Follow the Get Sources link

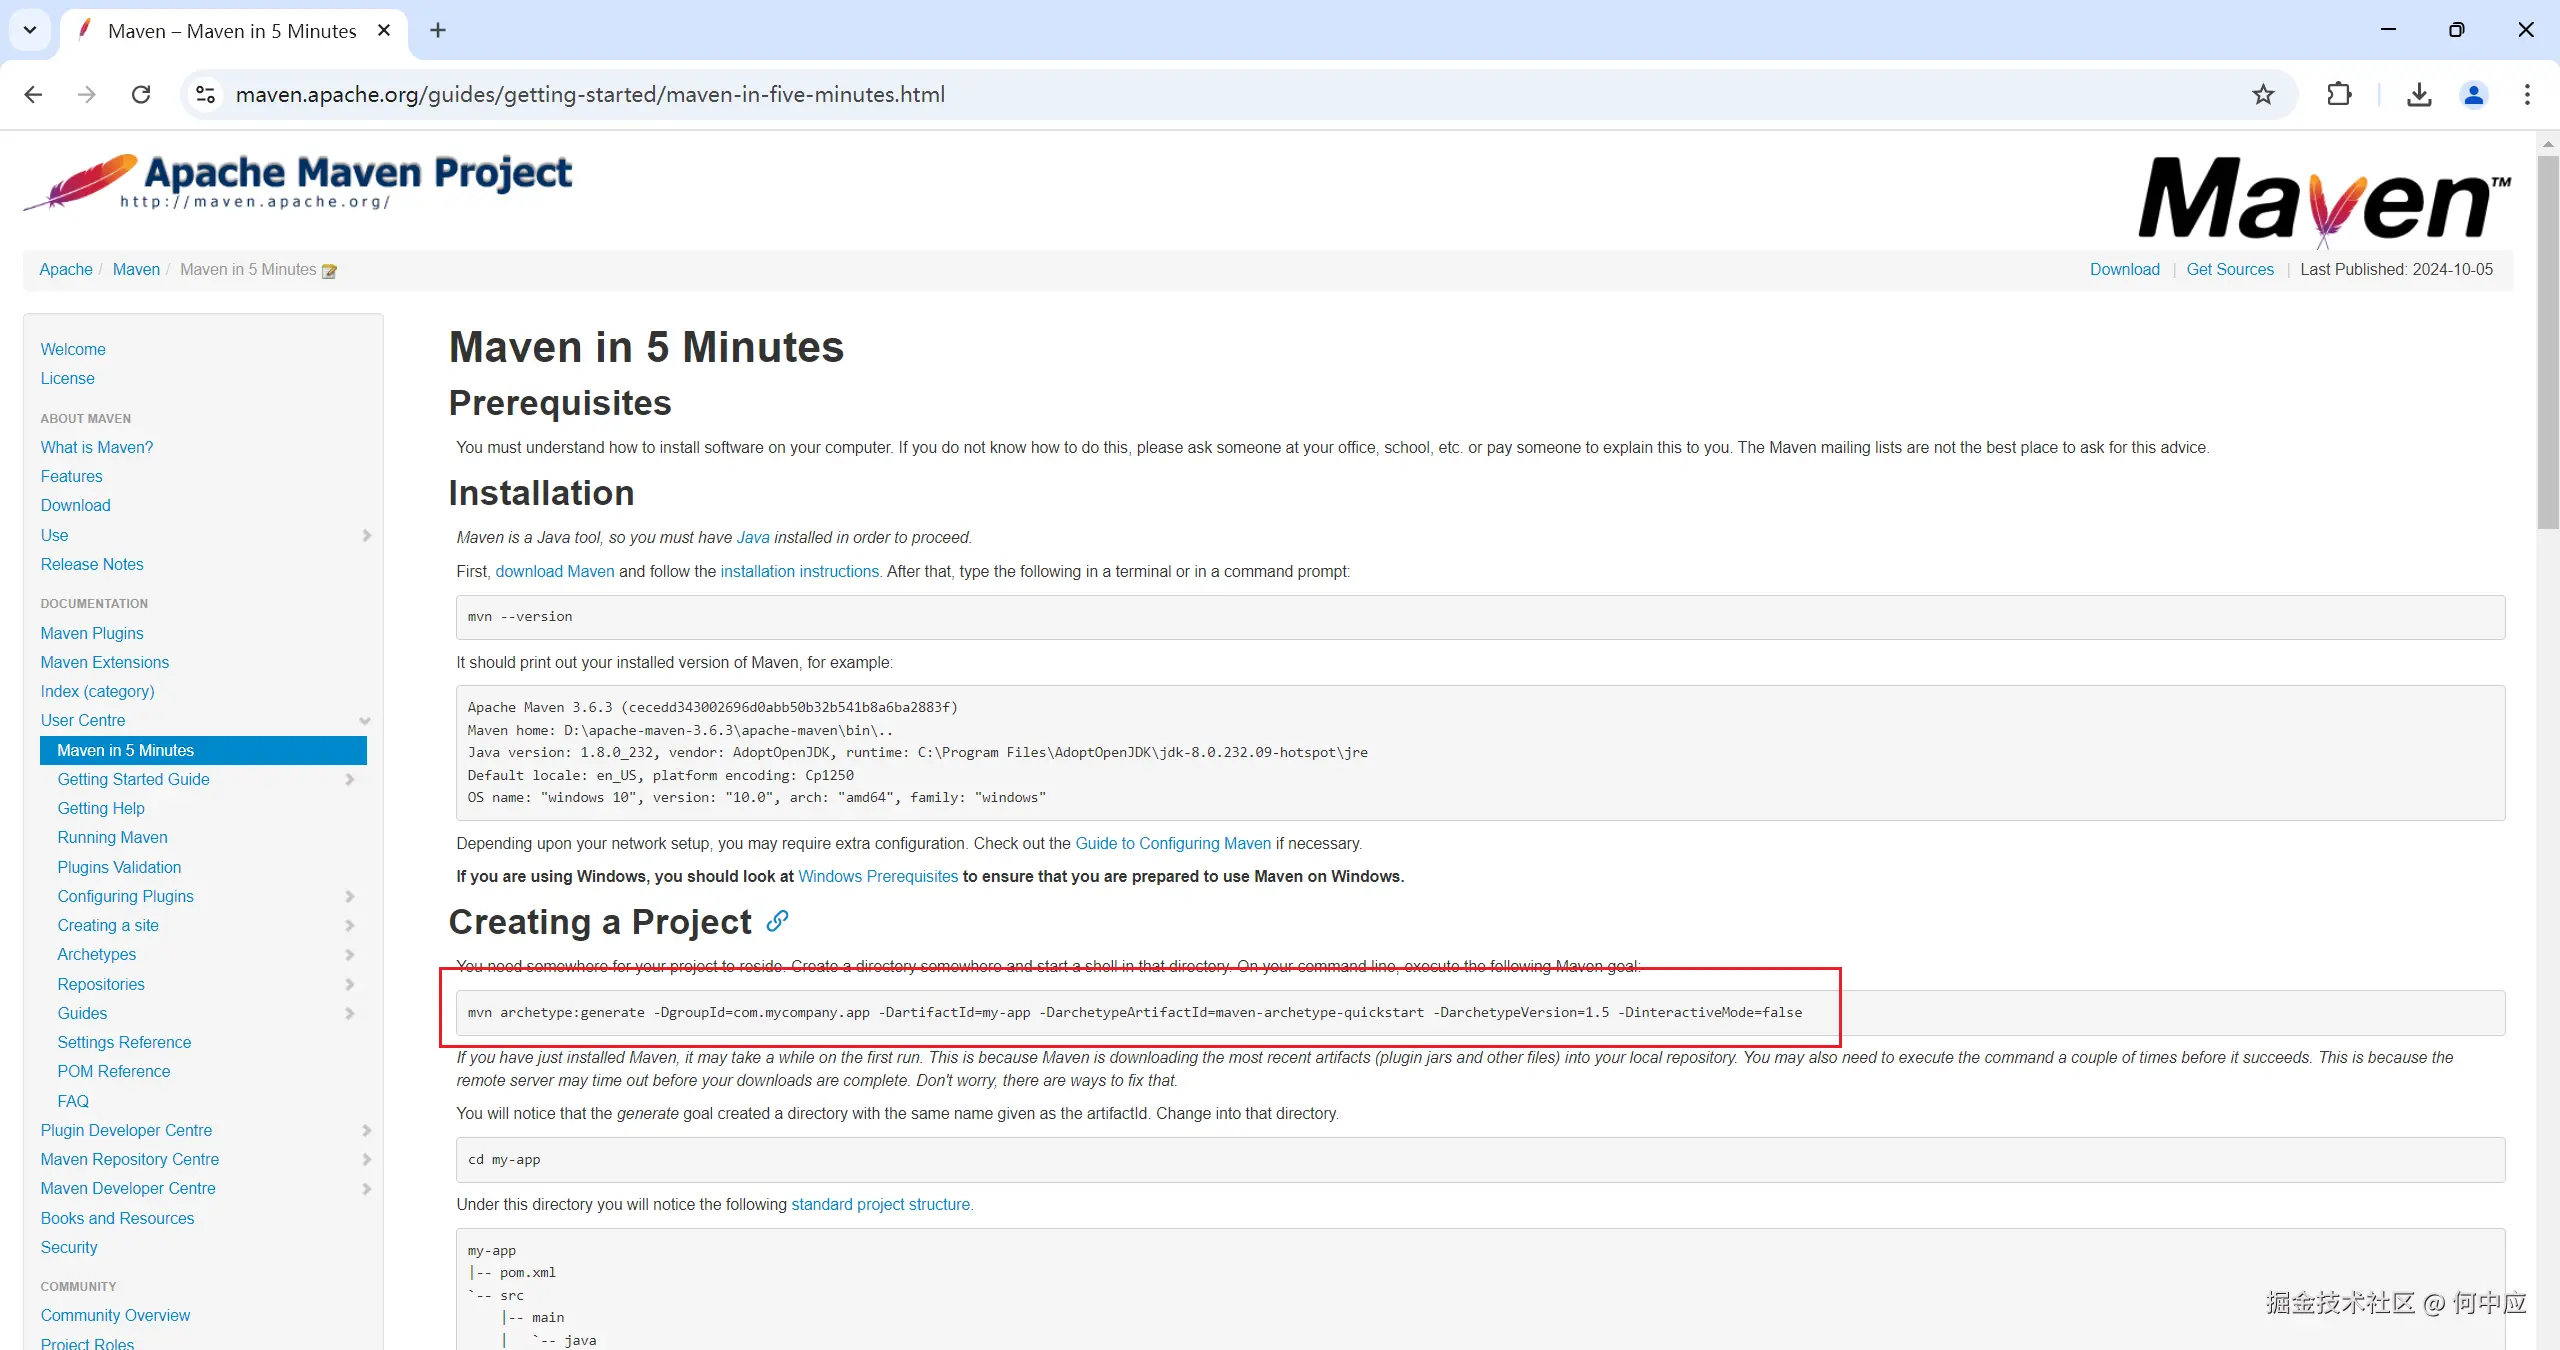point(2229,269)
